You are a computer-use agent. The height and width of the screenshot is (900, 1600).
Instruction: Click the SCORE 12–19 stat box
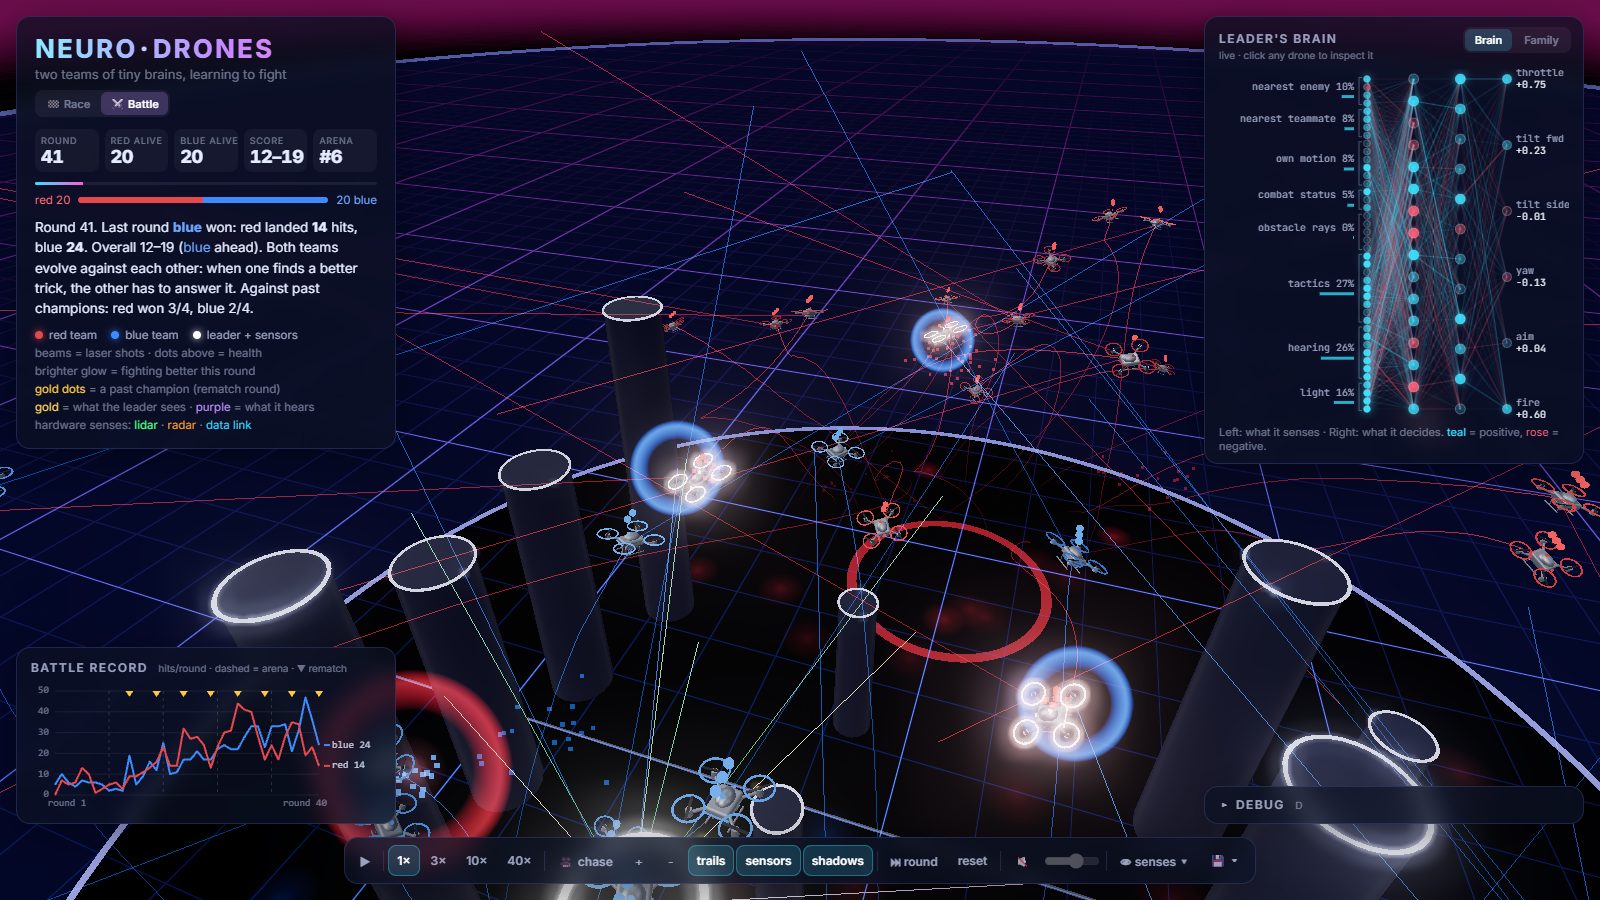click(x=277, y=150)
